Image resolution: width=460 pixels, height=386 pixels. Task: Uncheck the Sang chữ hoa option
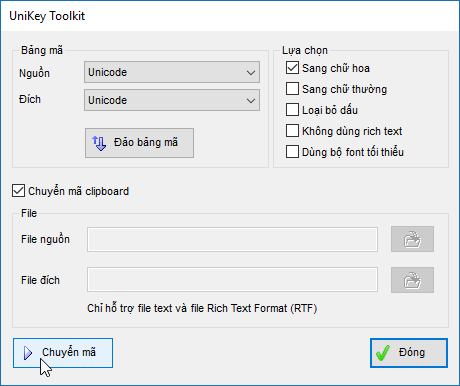tap(292, 68)
